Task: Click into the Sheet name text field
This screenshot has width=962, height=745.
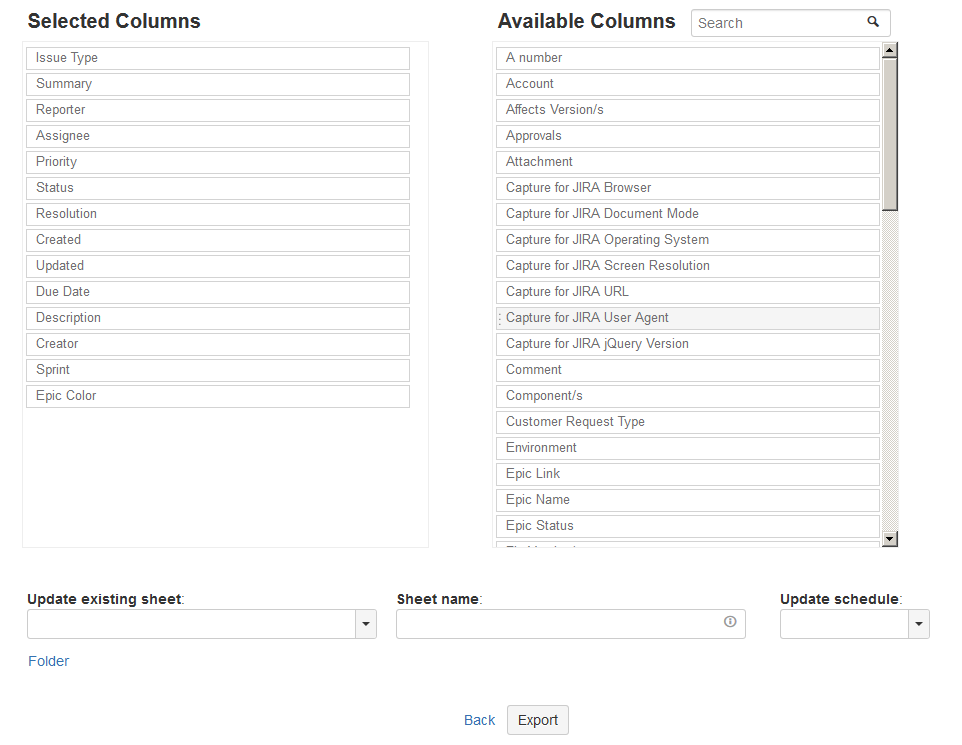Action: (560, 624)
